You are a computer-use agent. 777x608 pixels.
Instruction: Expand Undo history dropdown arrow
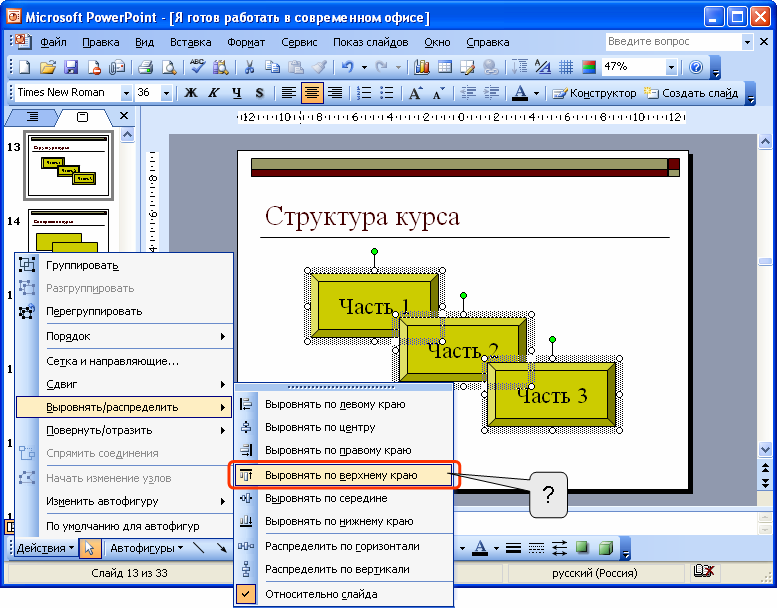point(364,67)
